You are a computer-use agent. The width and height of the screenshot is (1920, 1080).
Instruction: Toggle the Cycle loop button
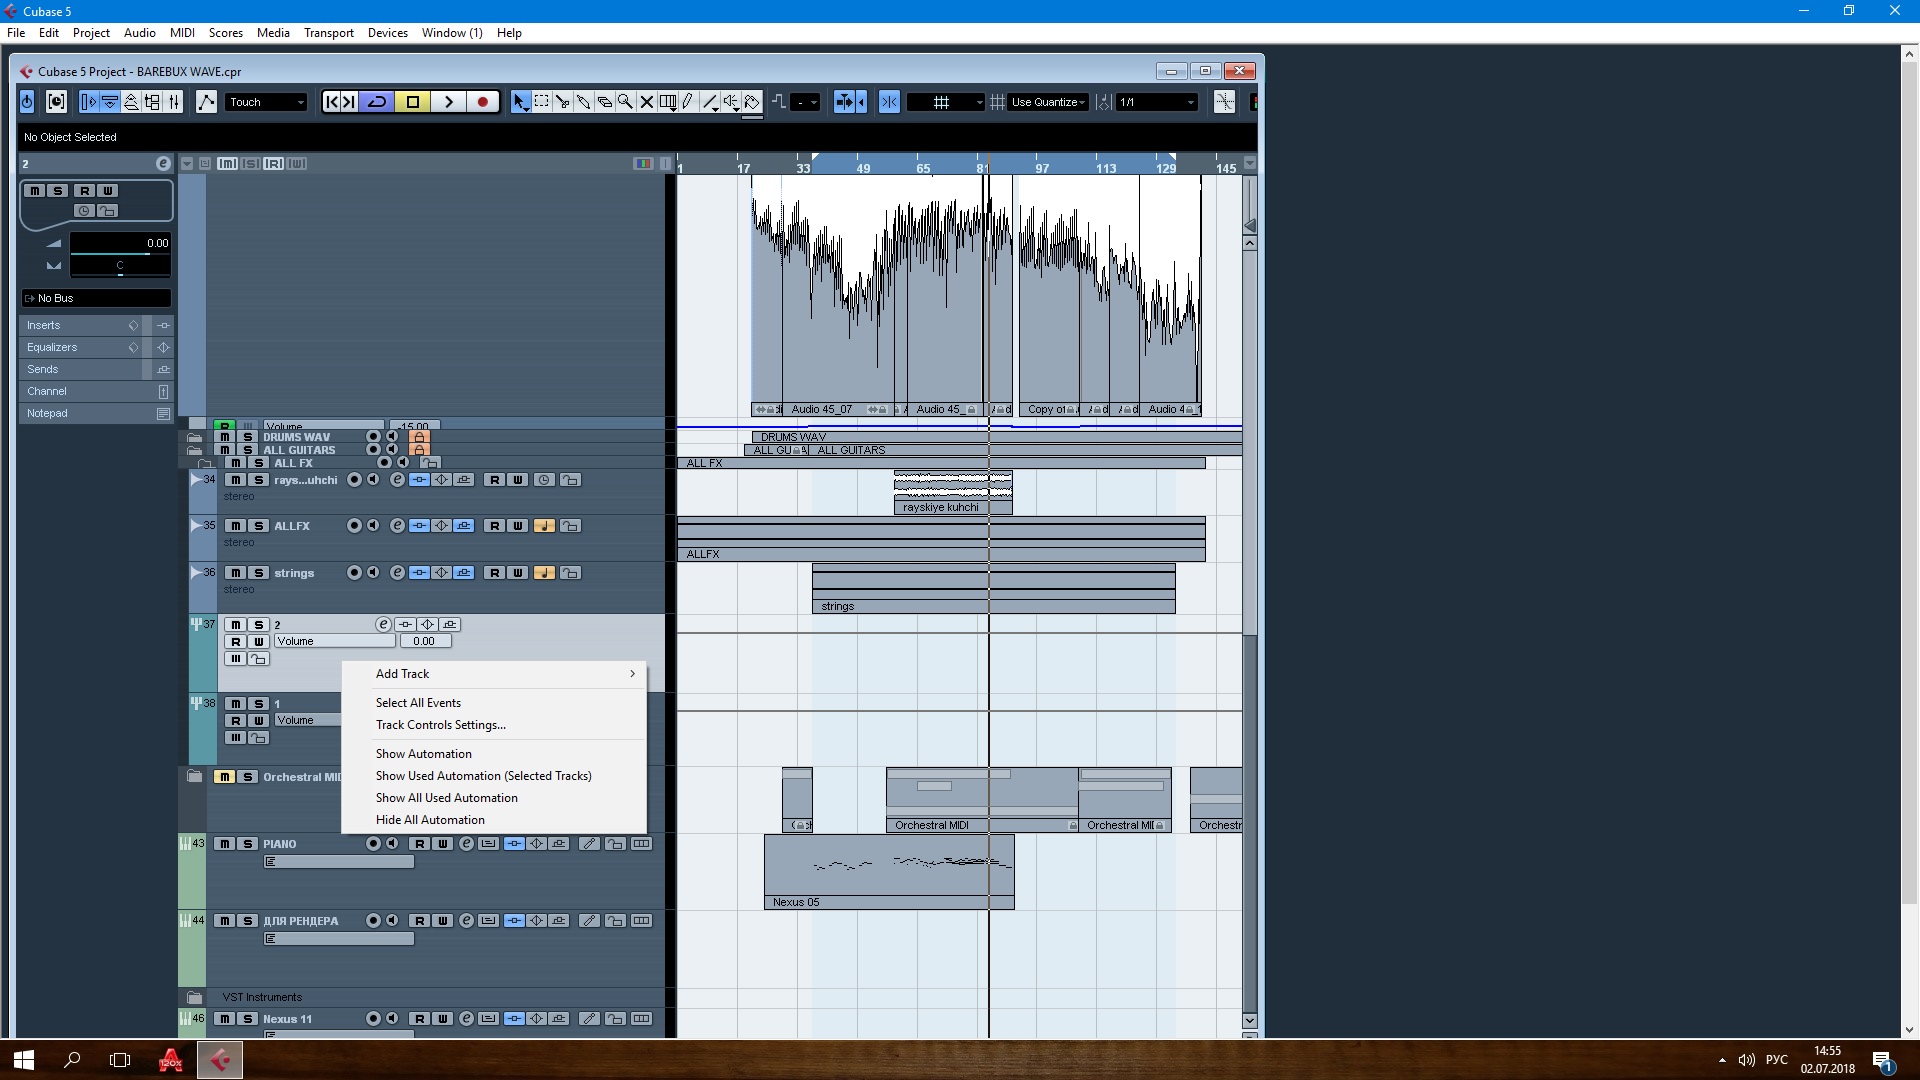[377, 102]
